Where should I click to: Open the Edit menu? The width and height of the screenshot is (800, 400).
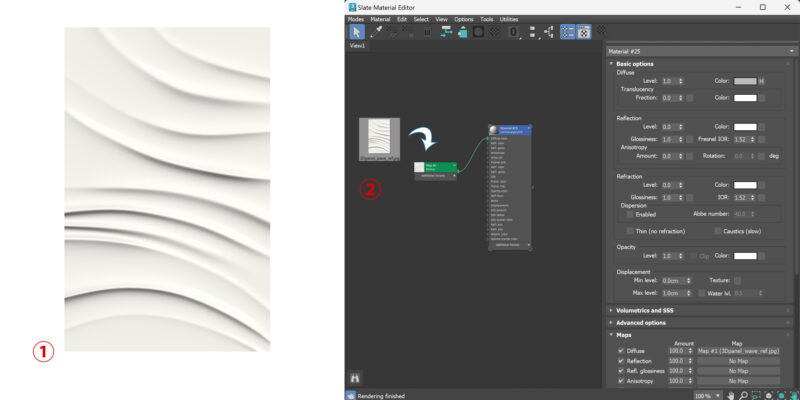click(x=402, y=19)
